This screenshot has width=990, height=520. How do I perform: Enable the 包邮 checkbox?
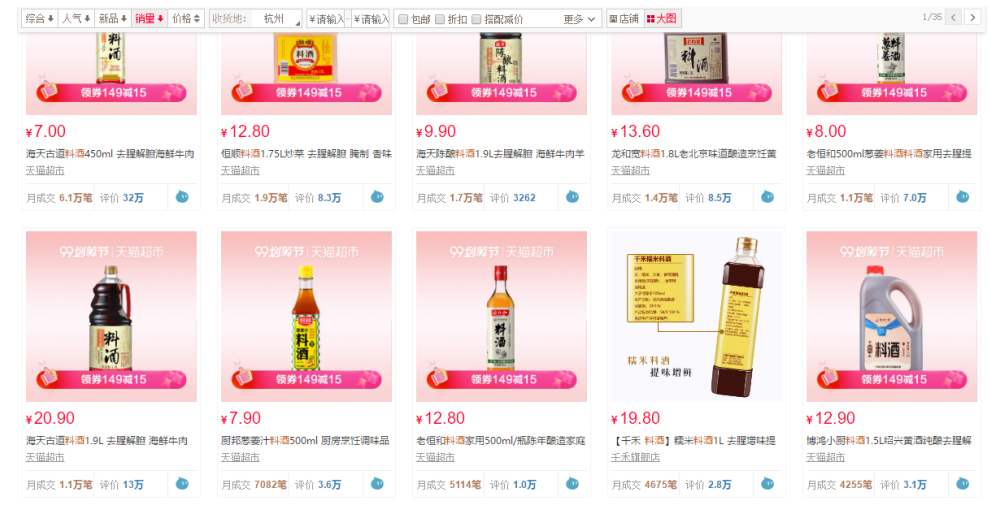pos(403,20)
